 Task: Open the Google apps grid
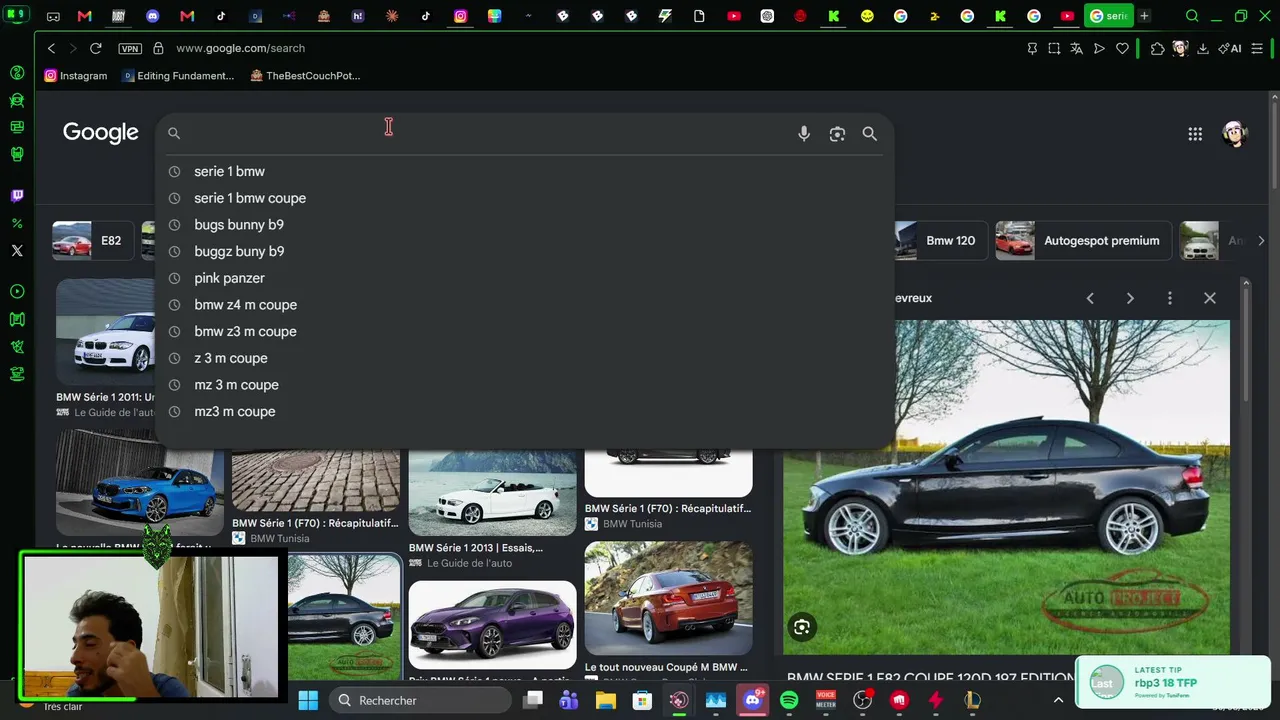1195,134
